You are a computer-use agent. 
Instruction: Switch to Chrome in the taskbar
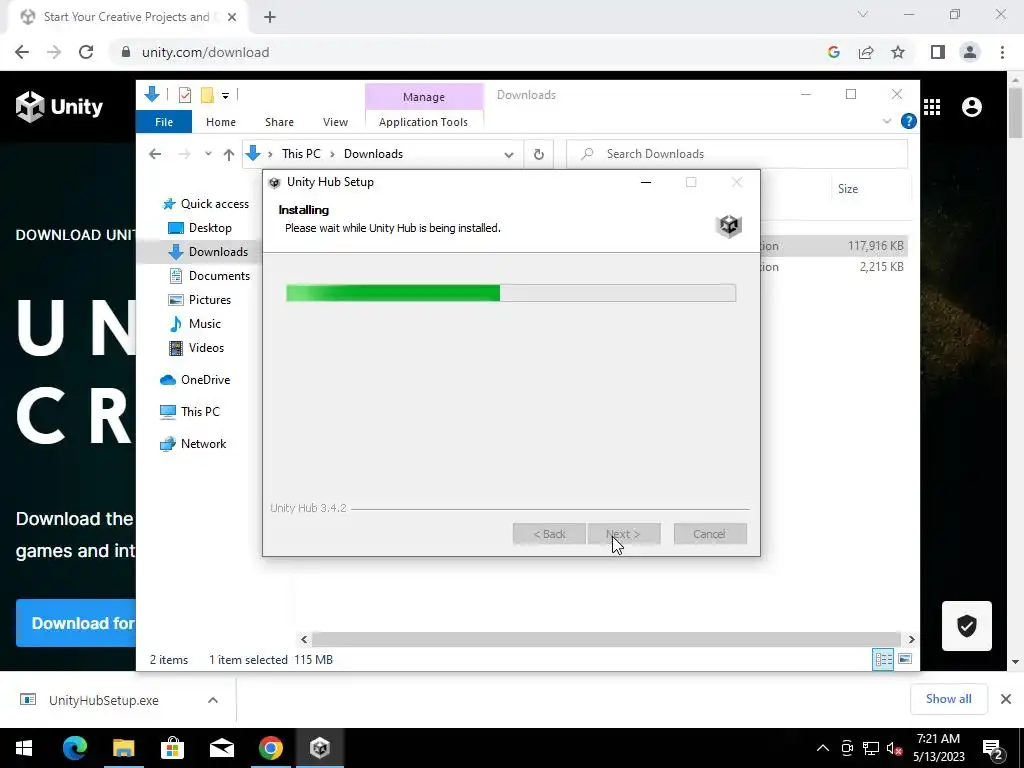click(x=270, y=748)
